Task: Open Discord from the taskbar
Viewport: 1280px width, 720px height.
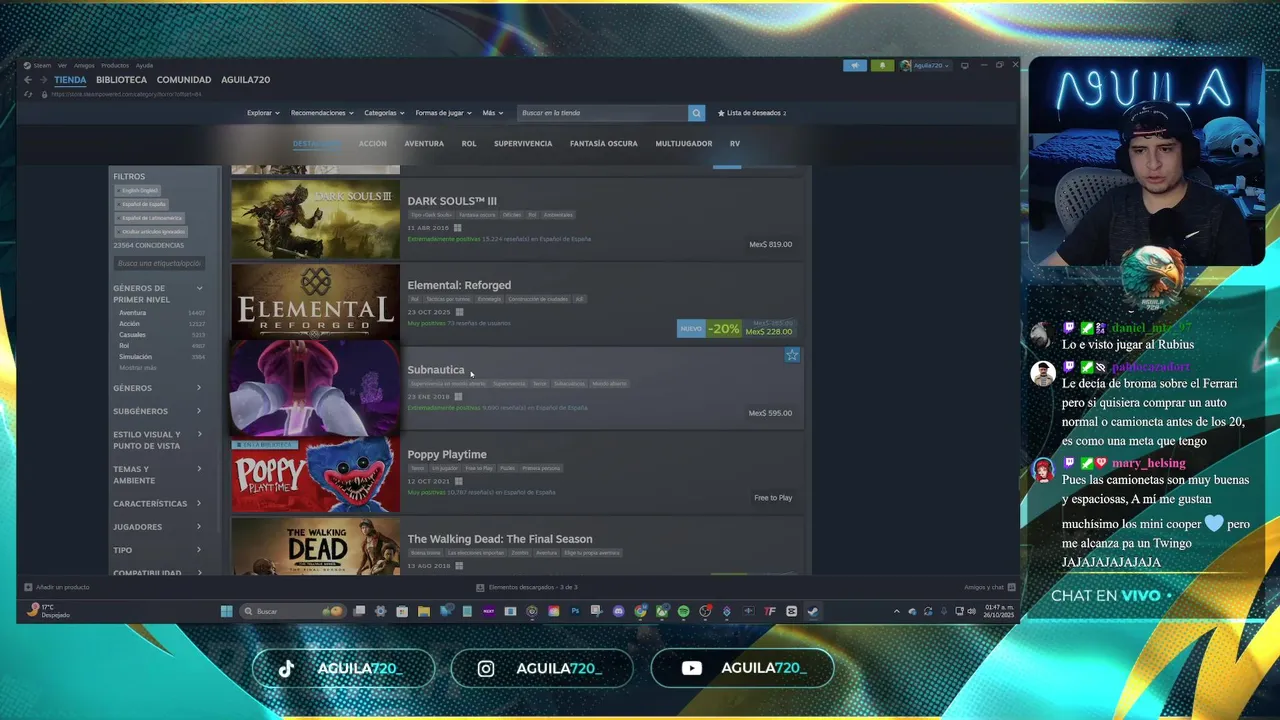Action: 618,611
